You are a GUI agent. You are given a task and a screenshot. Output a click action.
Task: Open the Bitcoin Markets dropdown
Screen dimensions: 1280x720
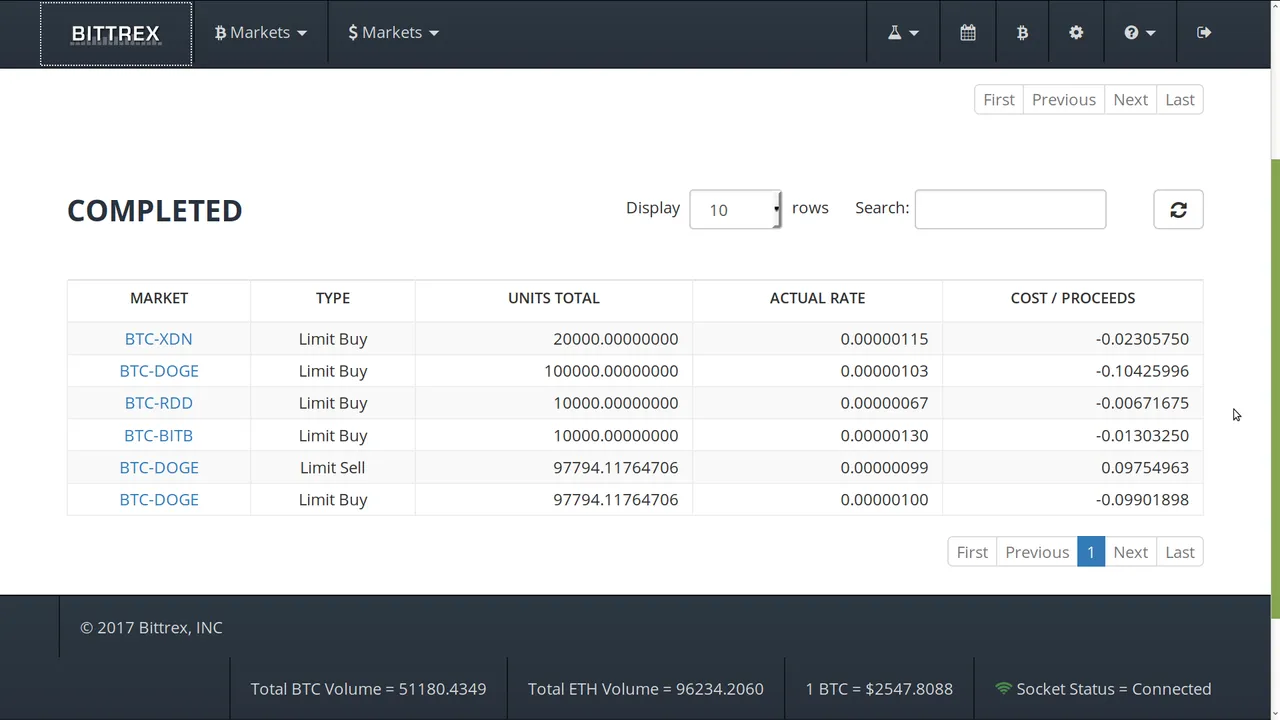pos(260,33)
